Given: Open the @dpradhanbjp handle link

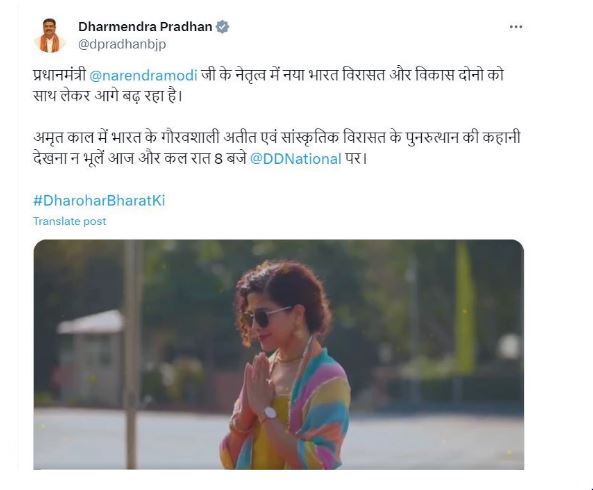Looking at the screenshot, I should tap(122, 44).
